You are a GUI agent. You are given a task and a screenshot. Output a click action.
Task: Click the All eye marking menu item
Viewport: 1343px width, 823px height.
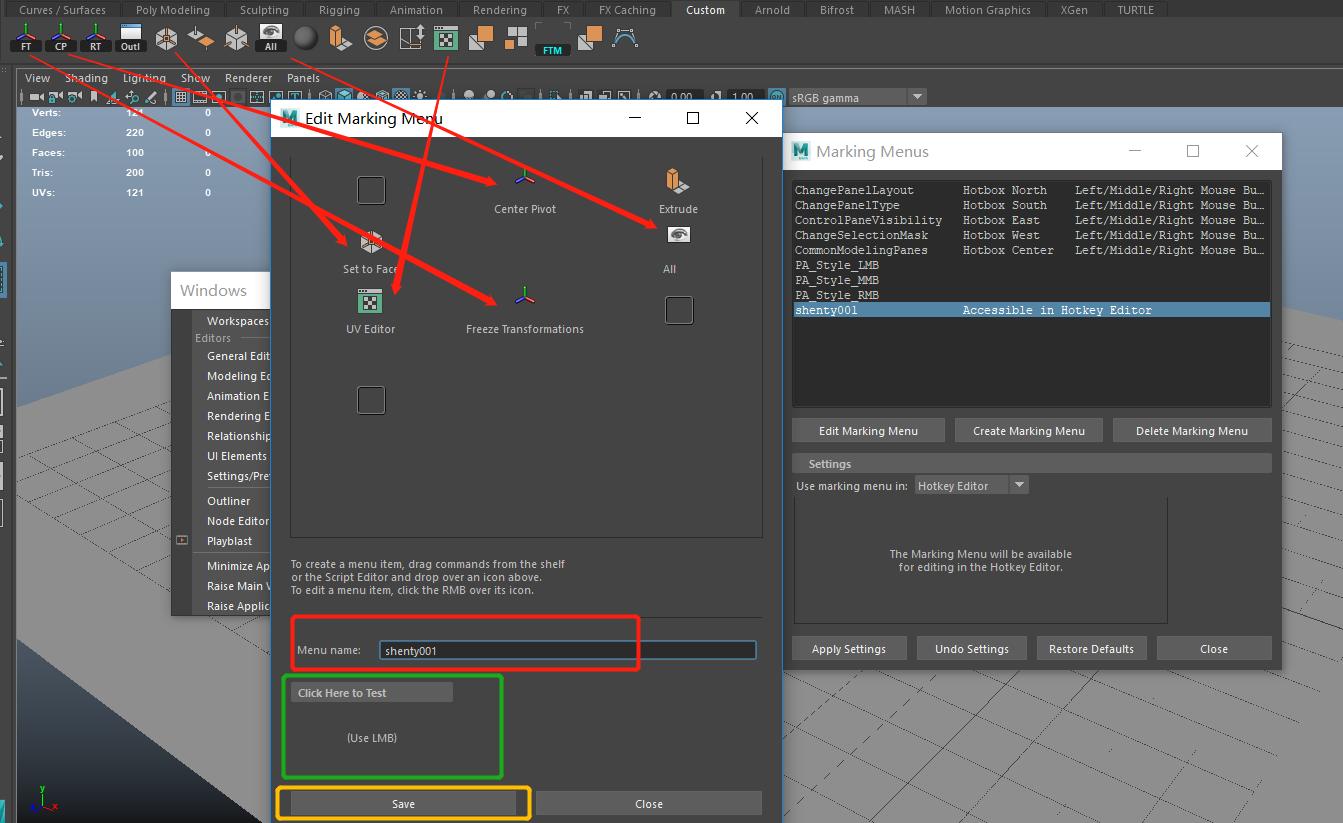[x=678, y=250]
